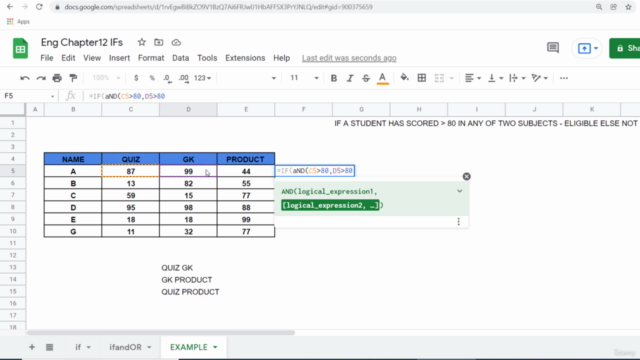This screenshot has height=360, width=640.
Task: Star the document Eng Chapter12 IFs
Action: point(142,42)
